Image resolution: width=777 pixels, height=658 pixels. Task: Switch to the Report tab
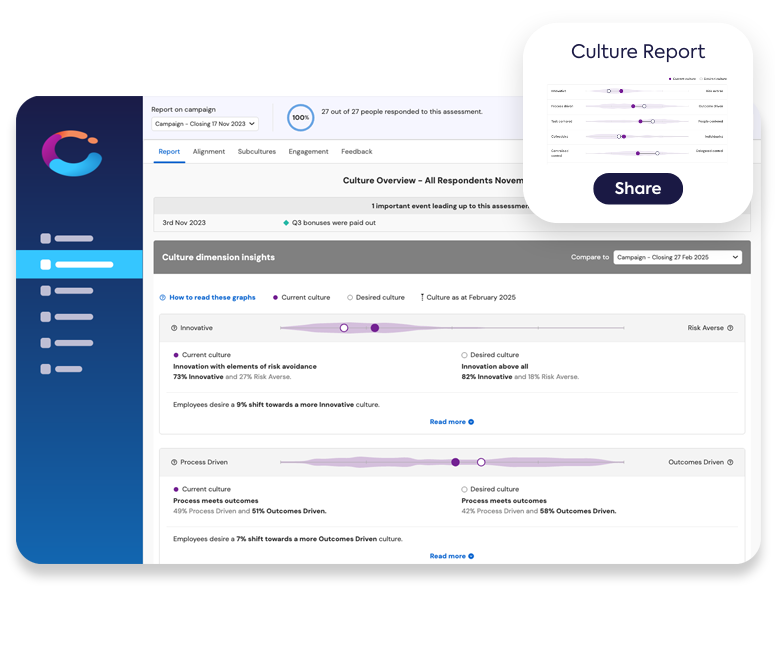(169, 152)
